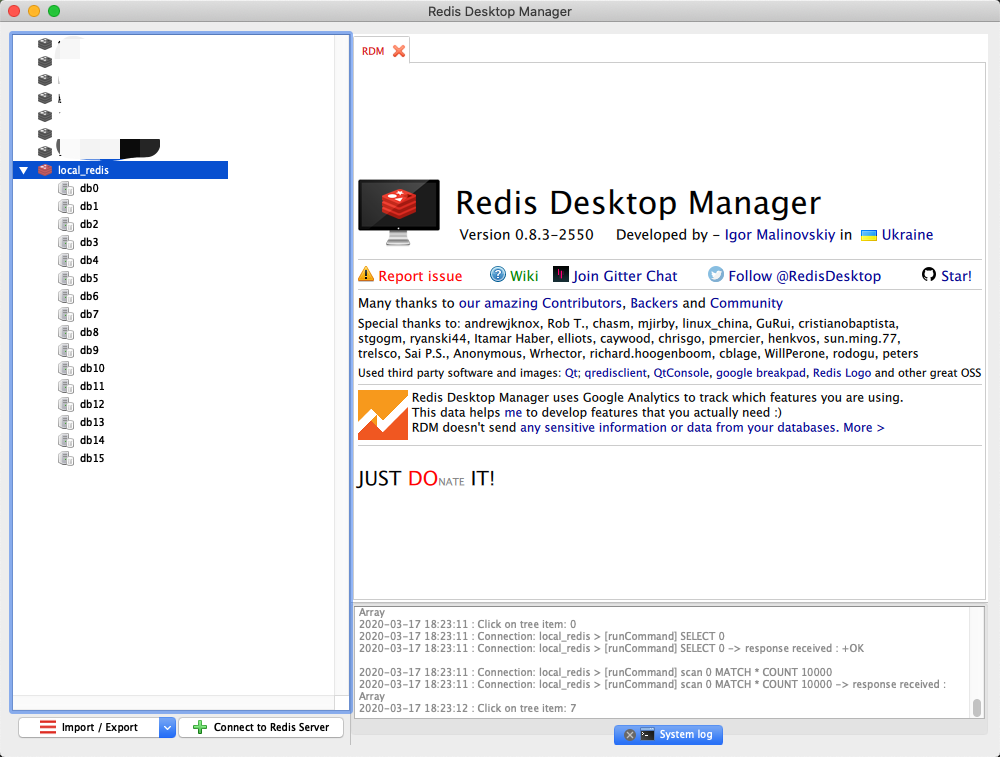Select the local_redis connection row
This screenshot has height=757, width=1000.
(121, 170)
